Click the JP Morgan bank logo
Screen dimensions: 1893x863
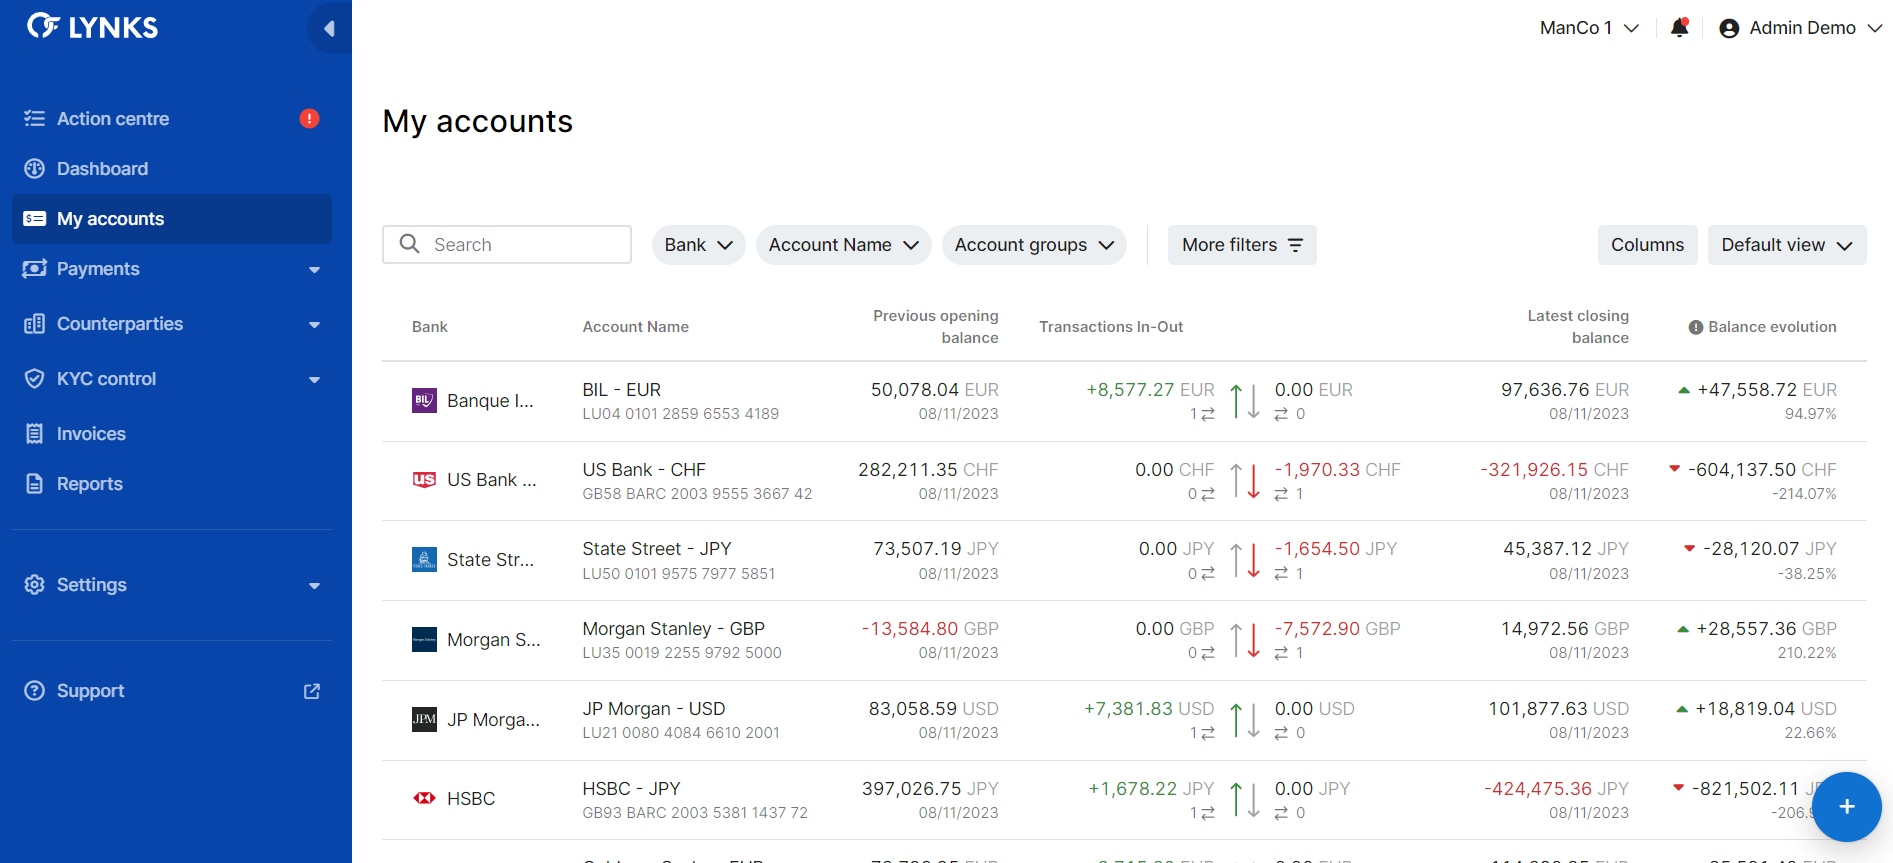pyautogui.click(x=424, y=719)
